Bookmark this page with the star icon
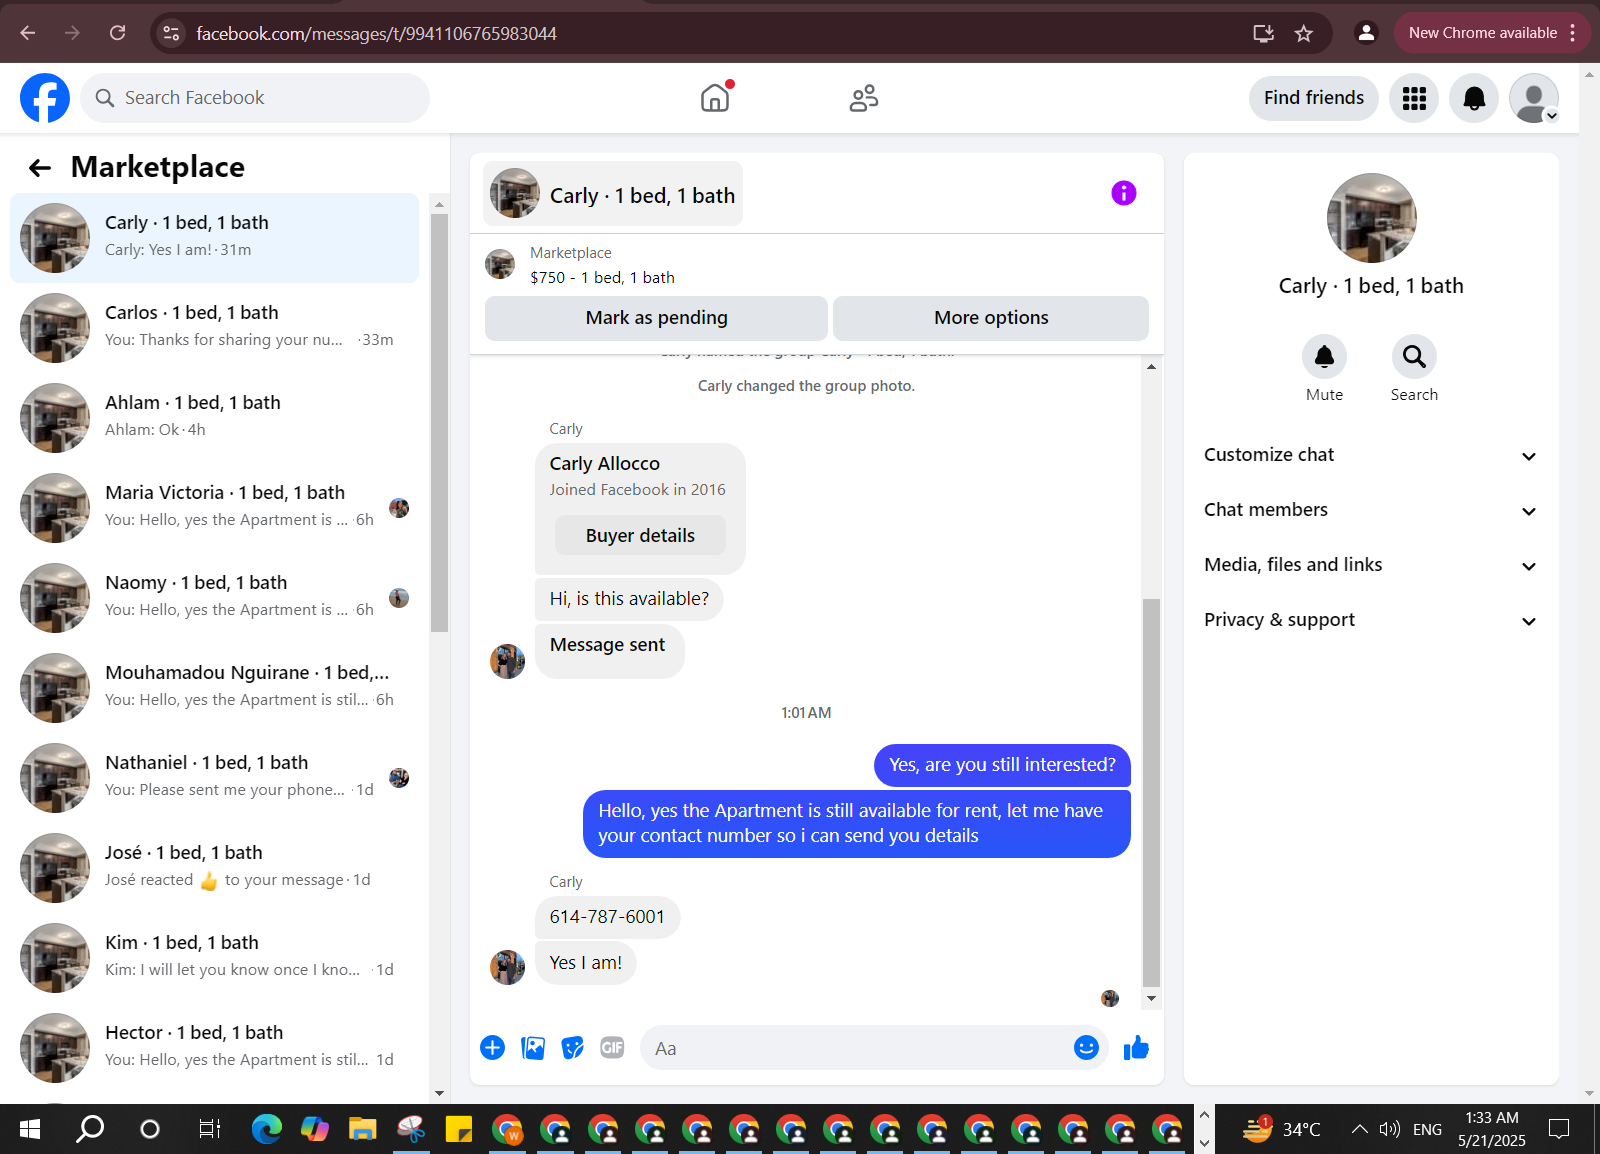The height and width of the screenshot is (1154, 1600). (1304, 33)
